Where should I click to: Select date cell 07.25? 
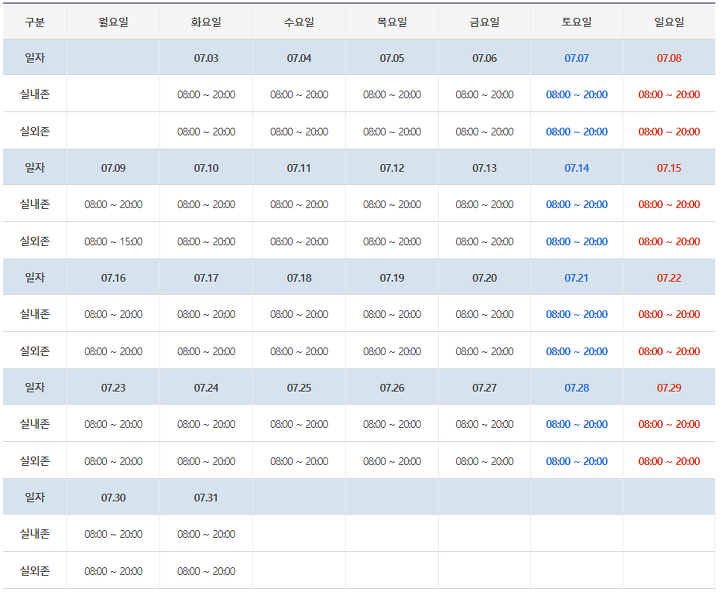(x=299, y=388)
